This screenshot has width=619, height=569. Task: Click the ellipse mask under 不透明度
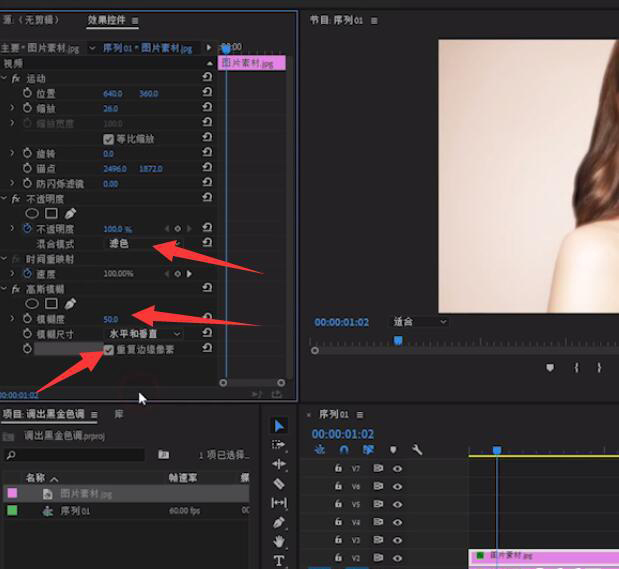(32, 214)
